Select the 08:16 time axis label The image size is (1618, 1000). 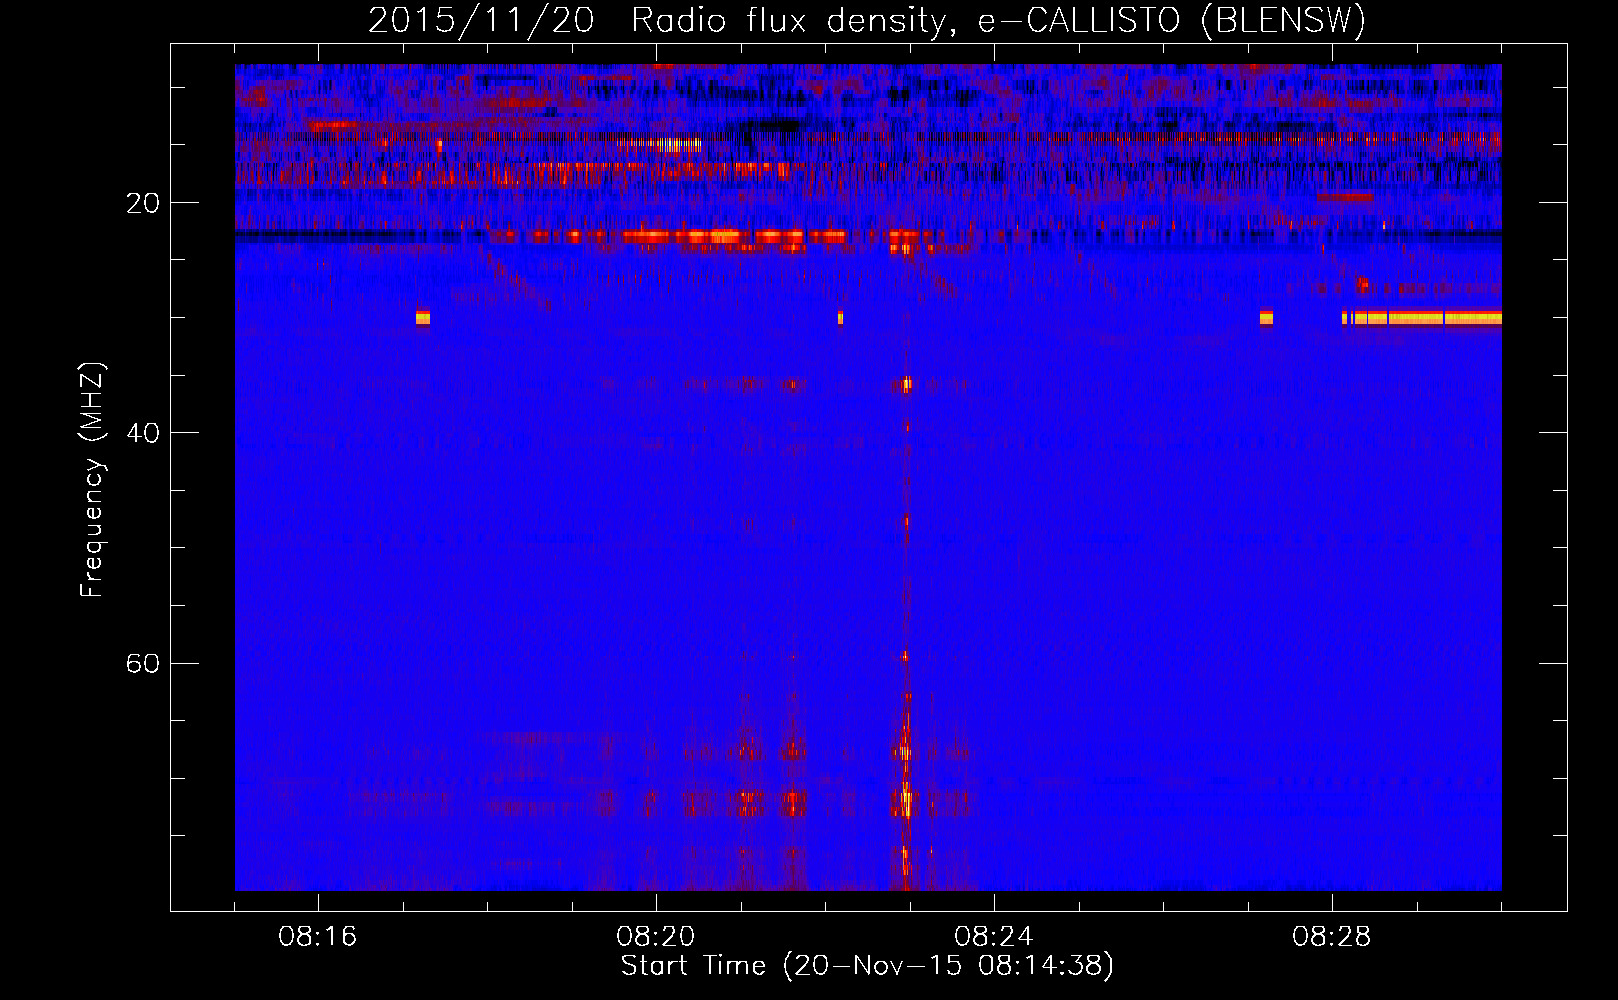pos(318,937)
